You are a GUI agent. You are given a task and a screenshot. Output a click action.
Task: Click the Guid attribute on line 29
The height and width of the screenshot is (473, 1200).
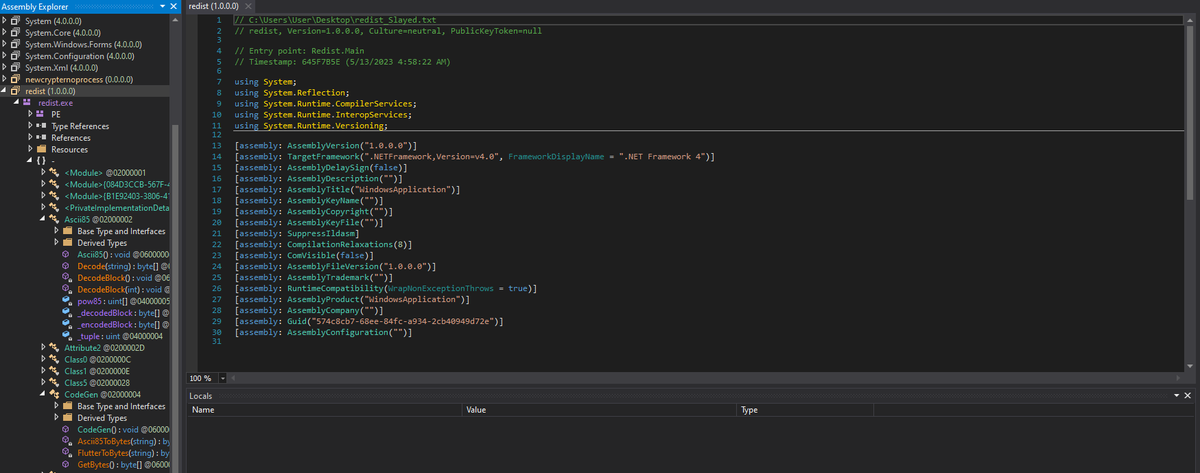click(369, 320)
